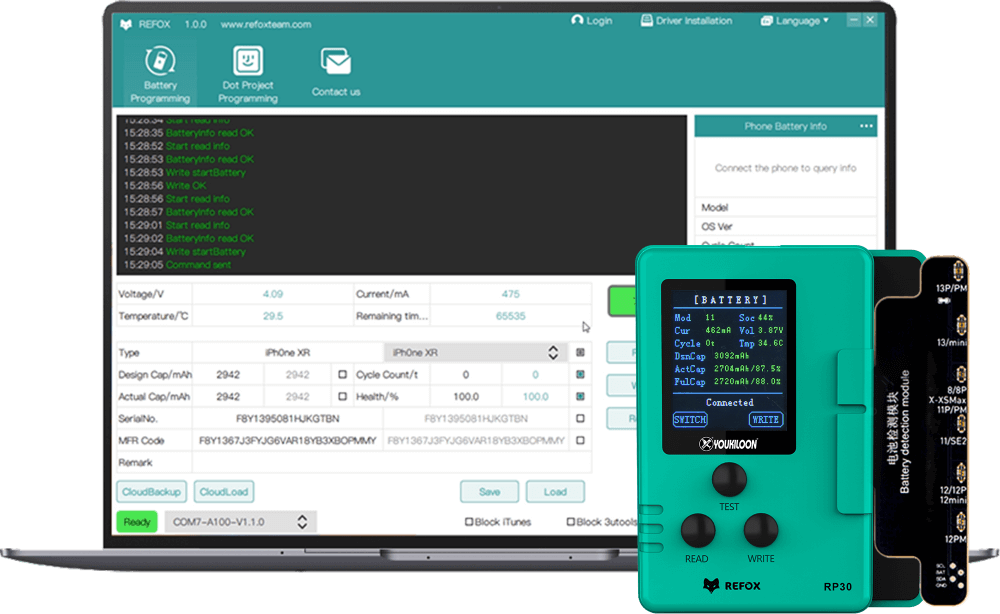1000x614 pixels.
Task: Open the Language dropdown menu
Action: coord(795,20)
